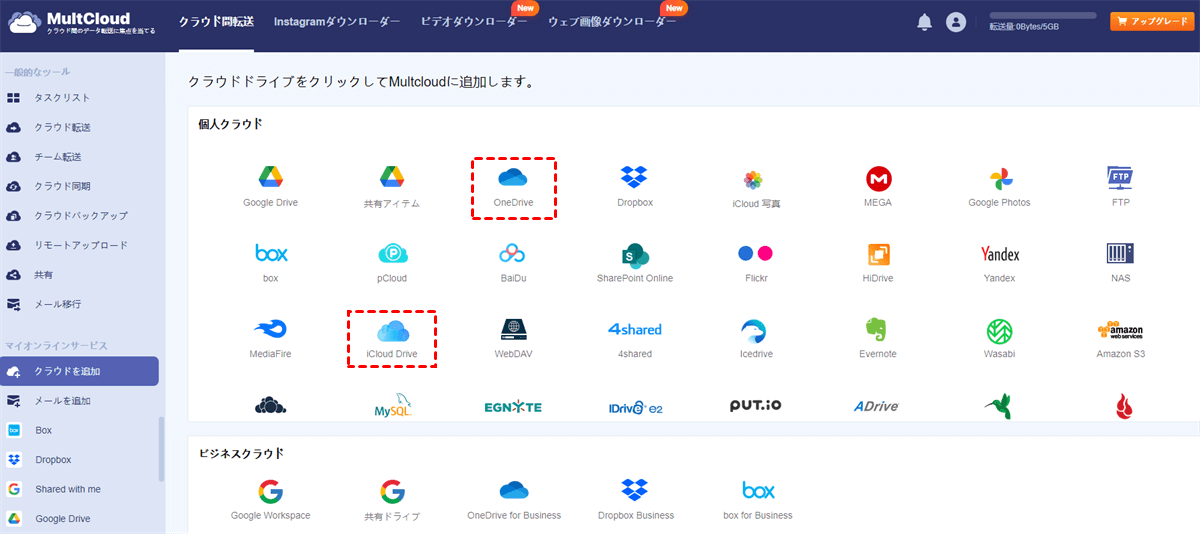Open ビデオダウンローダー tab
Viewport: 1200px width, 534px height.
pyautogui.click(x=474, y=21)
